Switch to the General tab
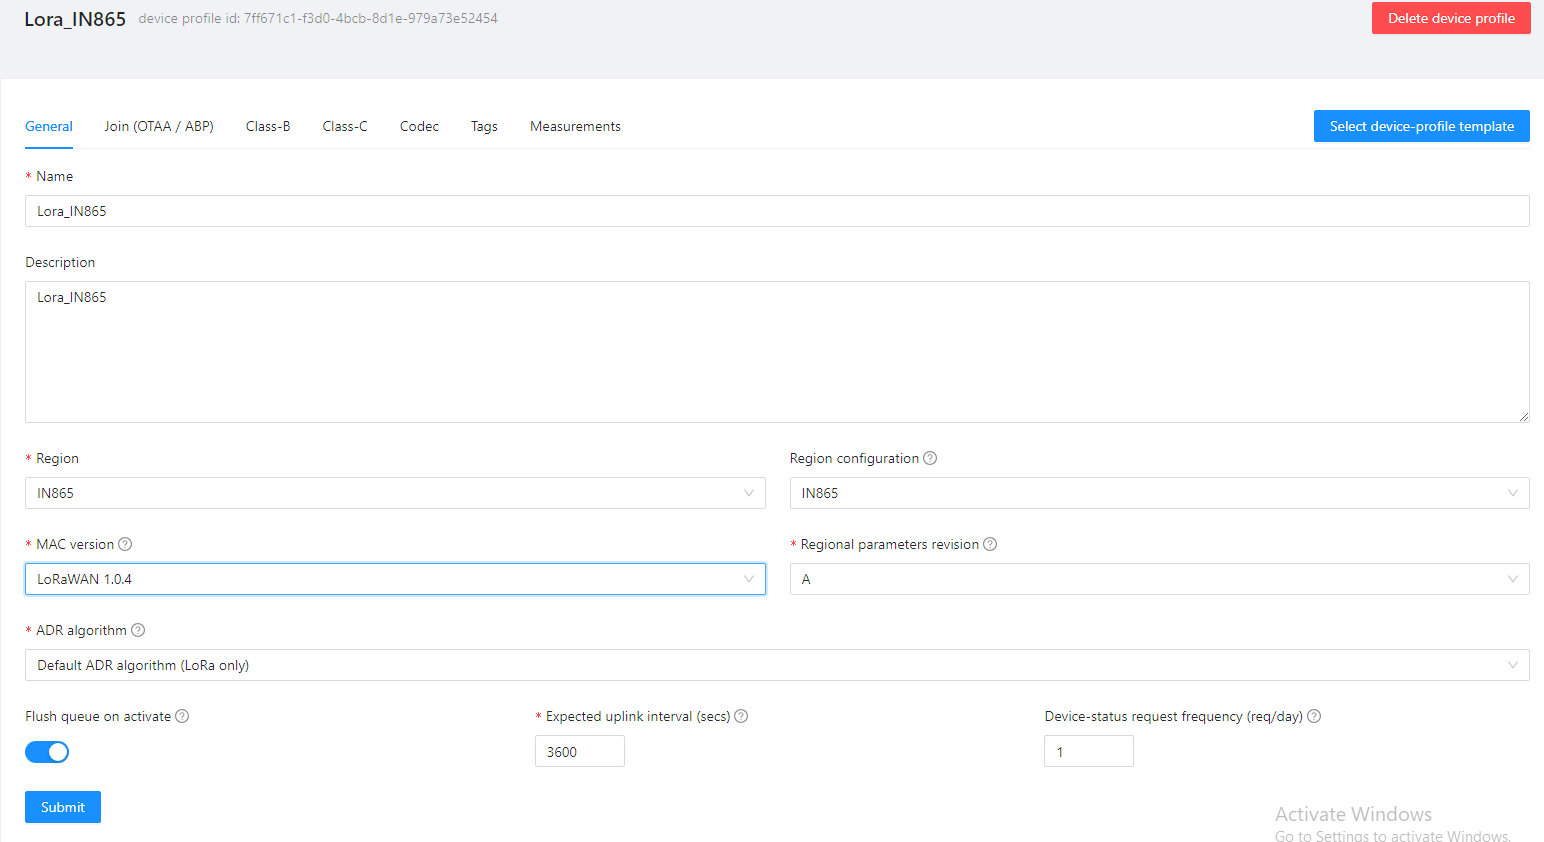This screenshot has height=842, width=1544. [49, 126]
